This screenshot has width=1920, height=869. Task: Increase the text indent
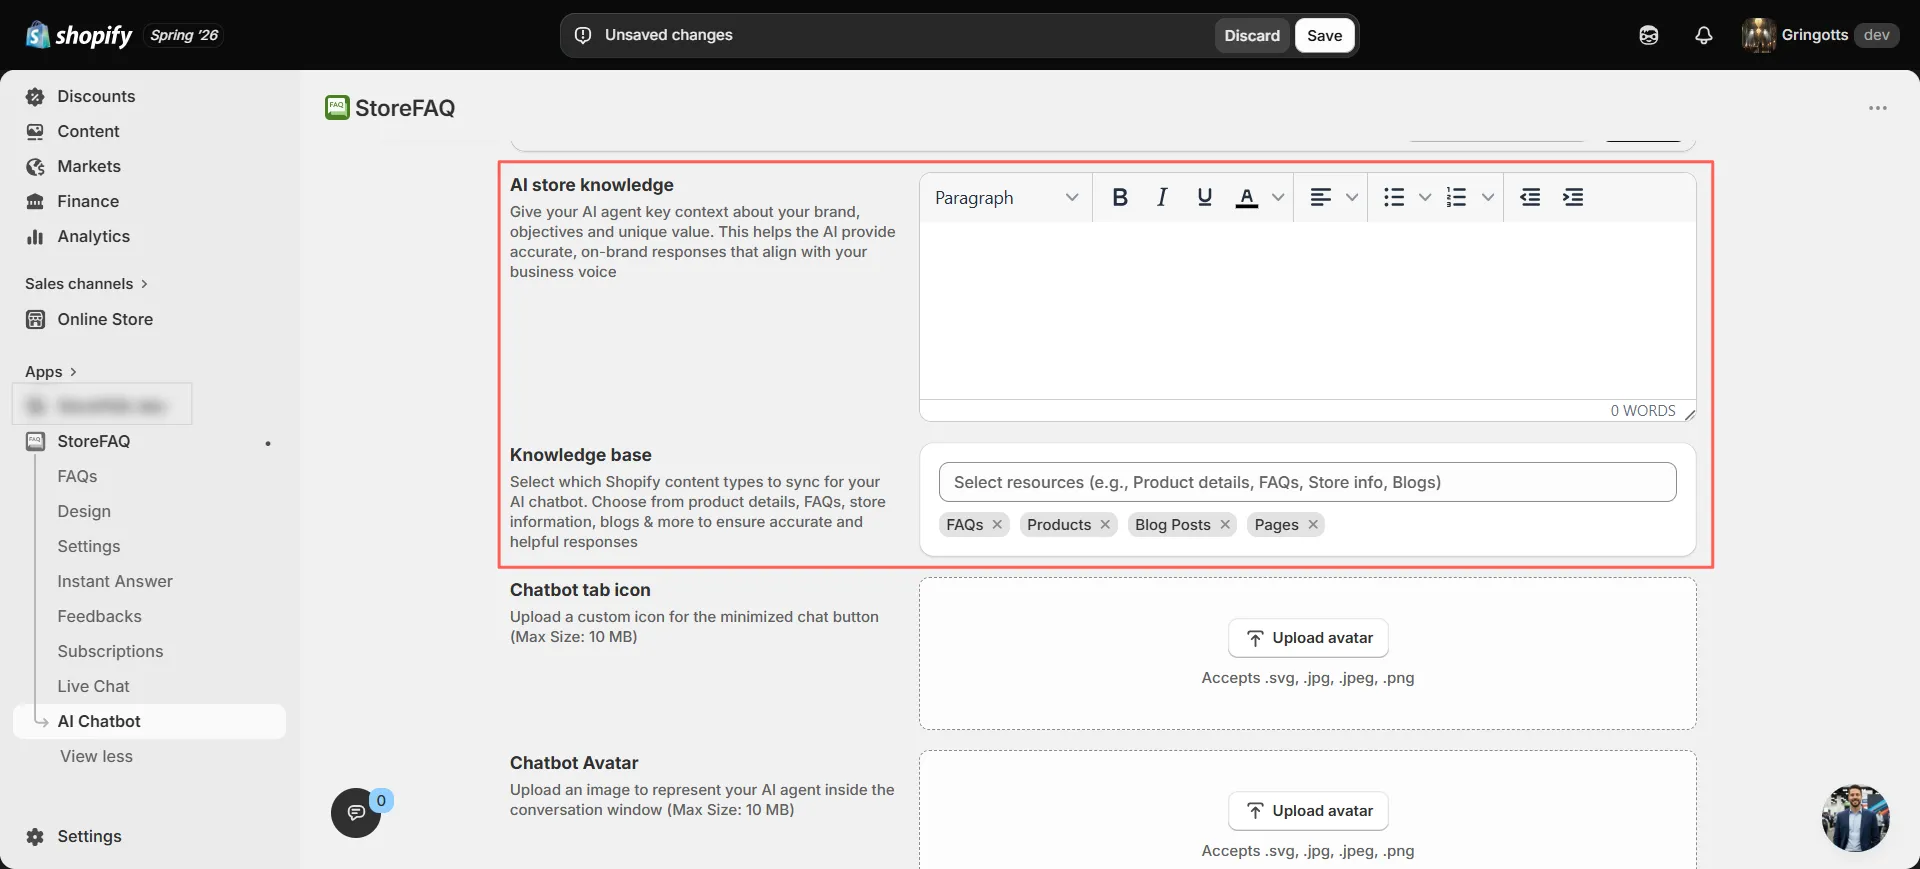tap(1573, 198)
